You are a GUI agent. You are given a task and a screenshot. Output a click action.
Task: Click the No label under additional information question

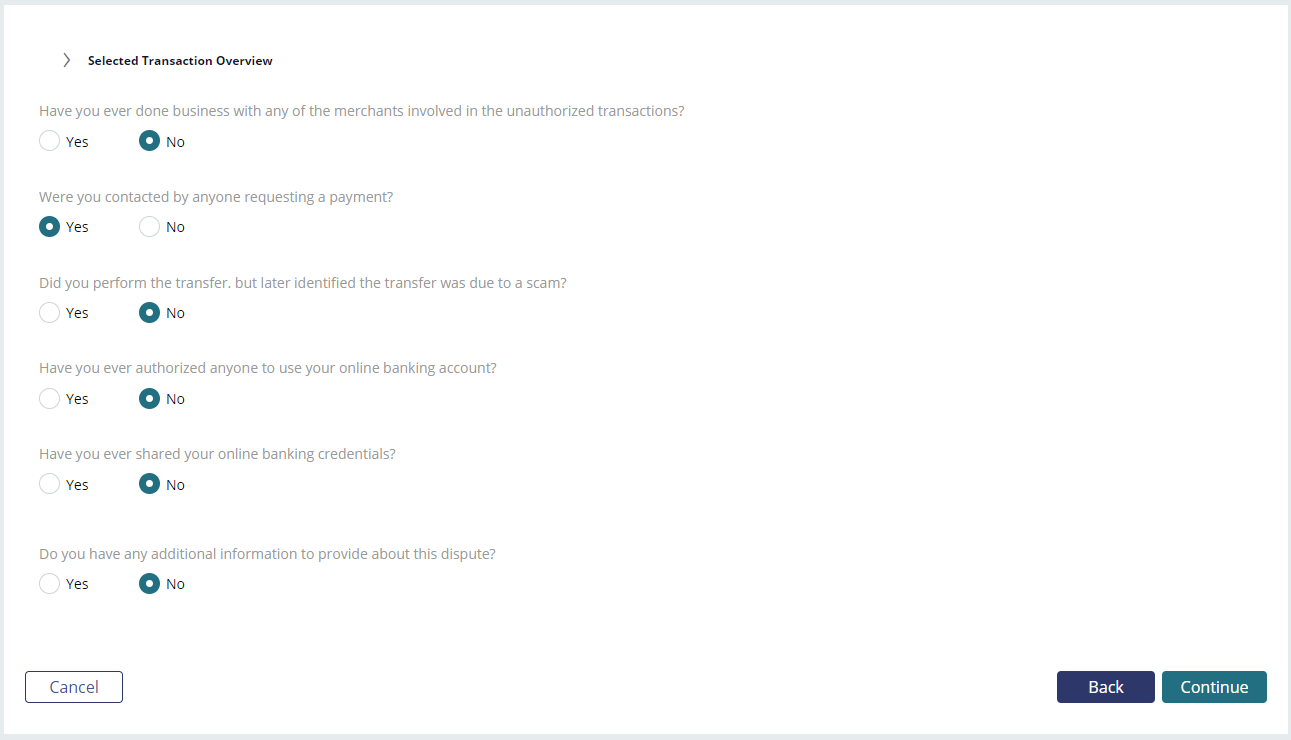point(176,584)
